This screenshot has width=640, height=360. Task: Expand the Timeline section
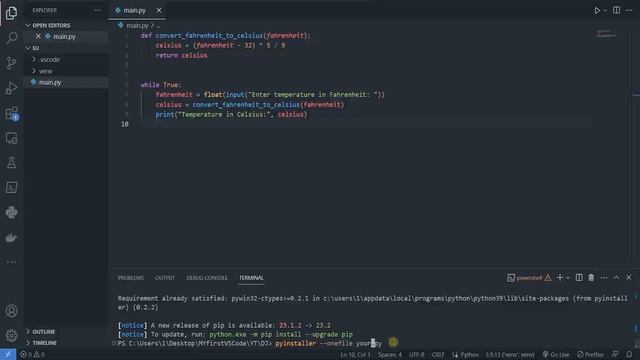[x=44, y=343]
